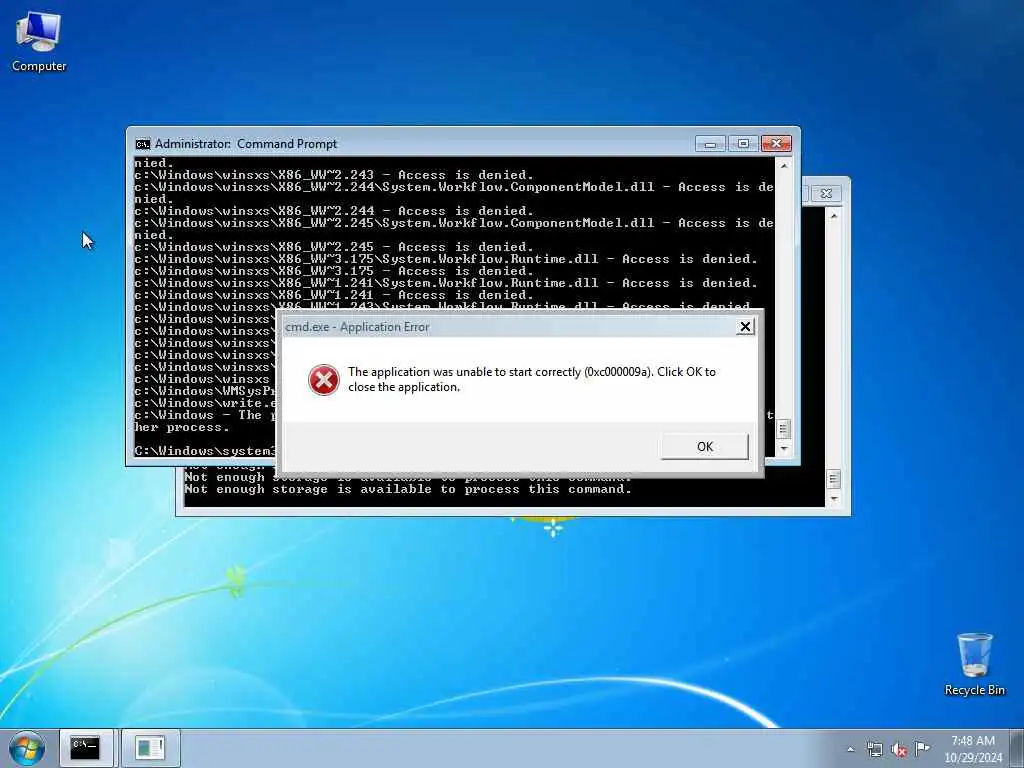1024x768 pixels.
Task: Click the 'her process.' console line
Action: pos(182,428)
